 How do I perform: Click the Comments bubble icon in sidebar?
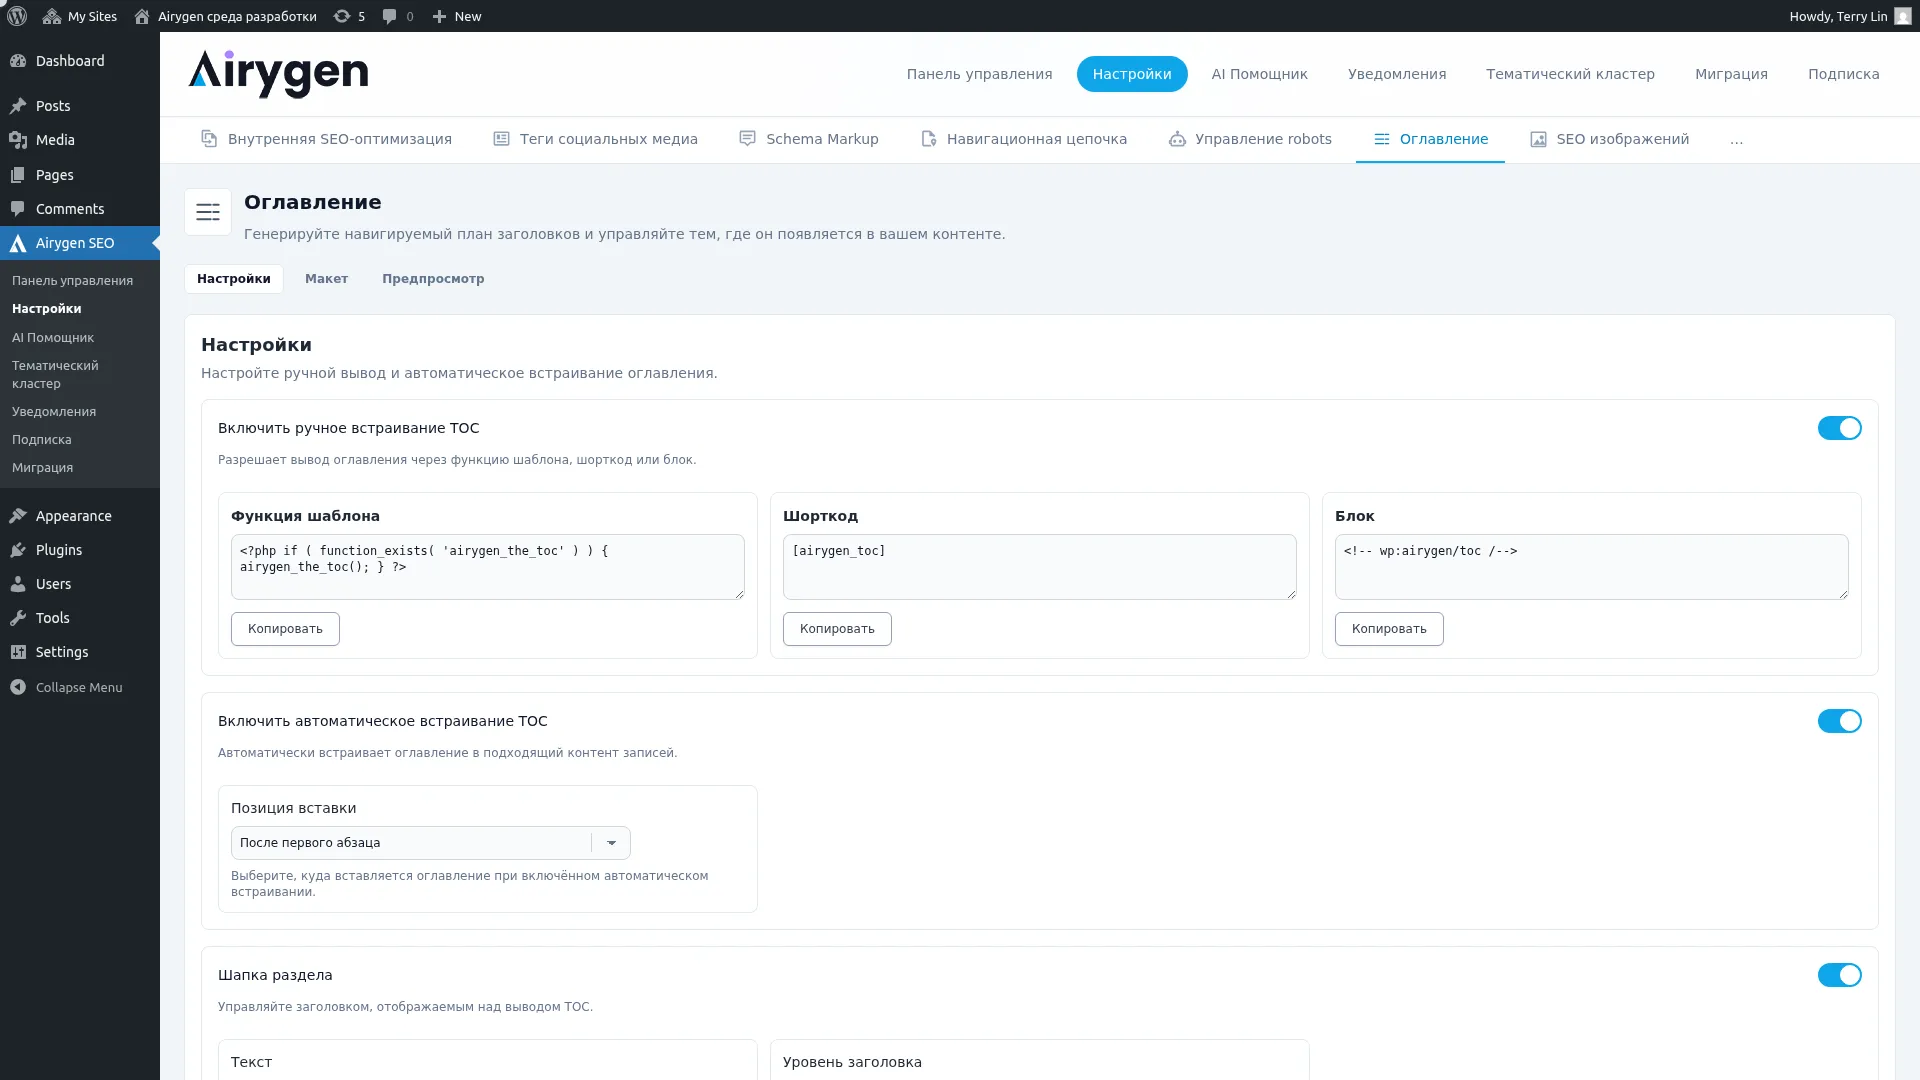click(x=18, y=209)
